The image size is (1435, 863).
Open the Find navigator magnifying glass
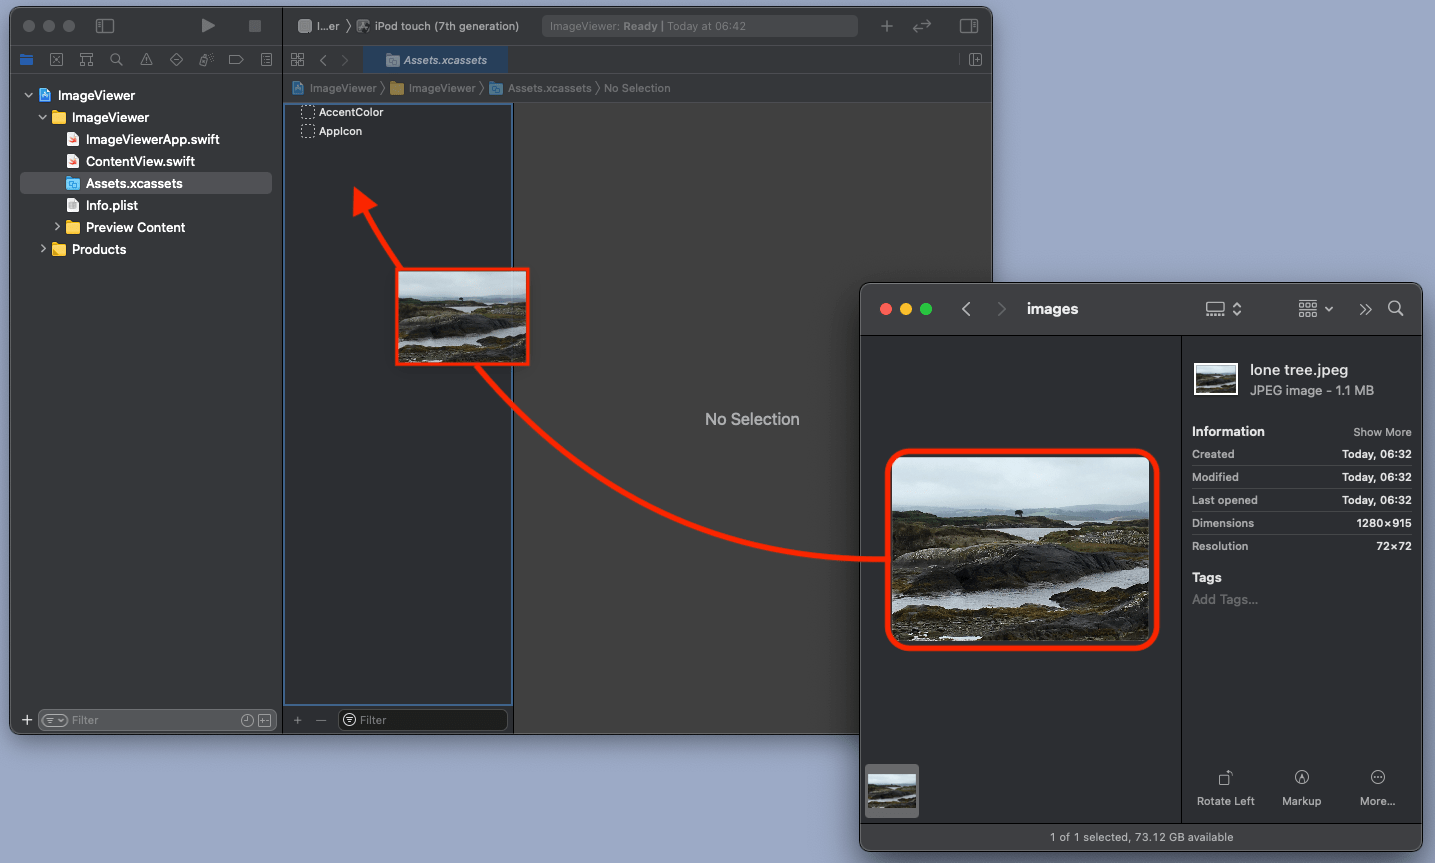[116, 59]
